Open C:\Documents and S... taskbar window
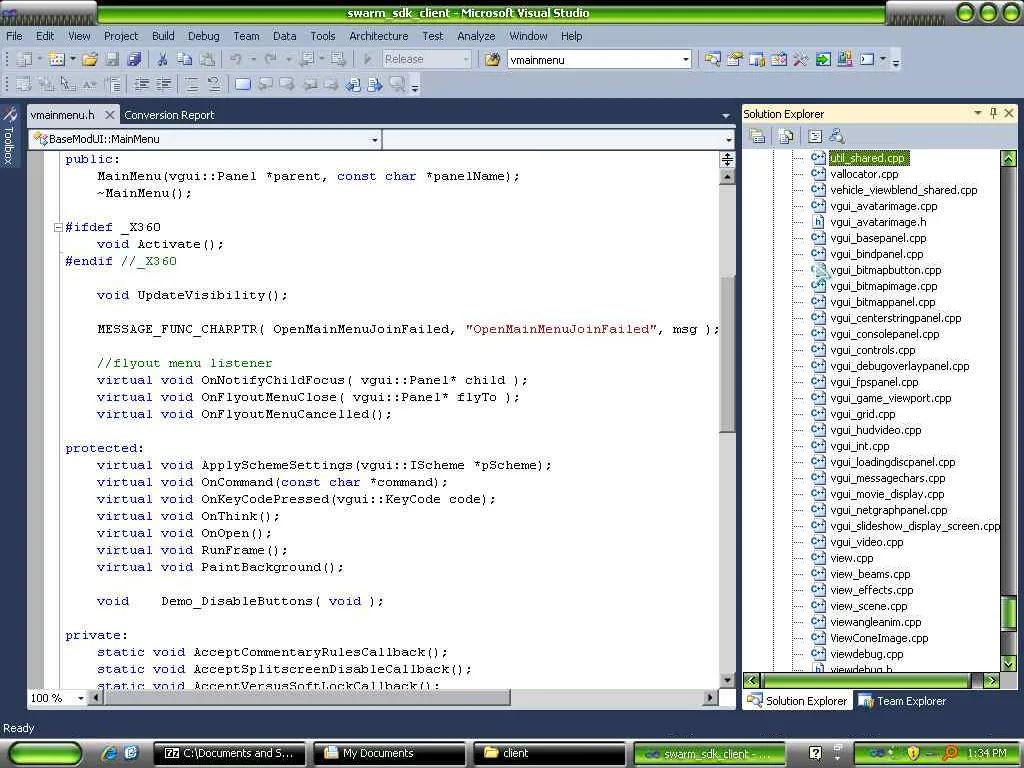1024x768 pixels. [x=229, y=754]
